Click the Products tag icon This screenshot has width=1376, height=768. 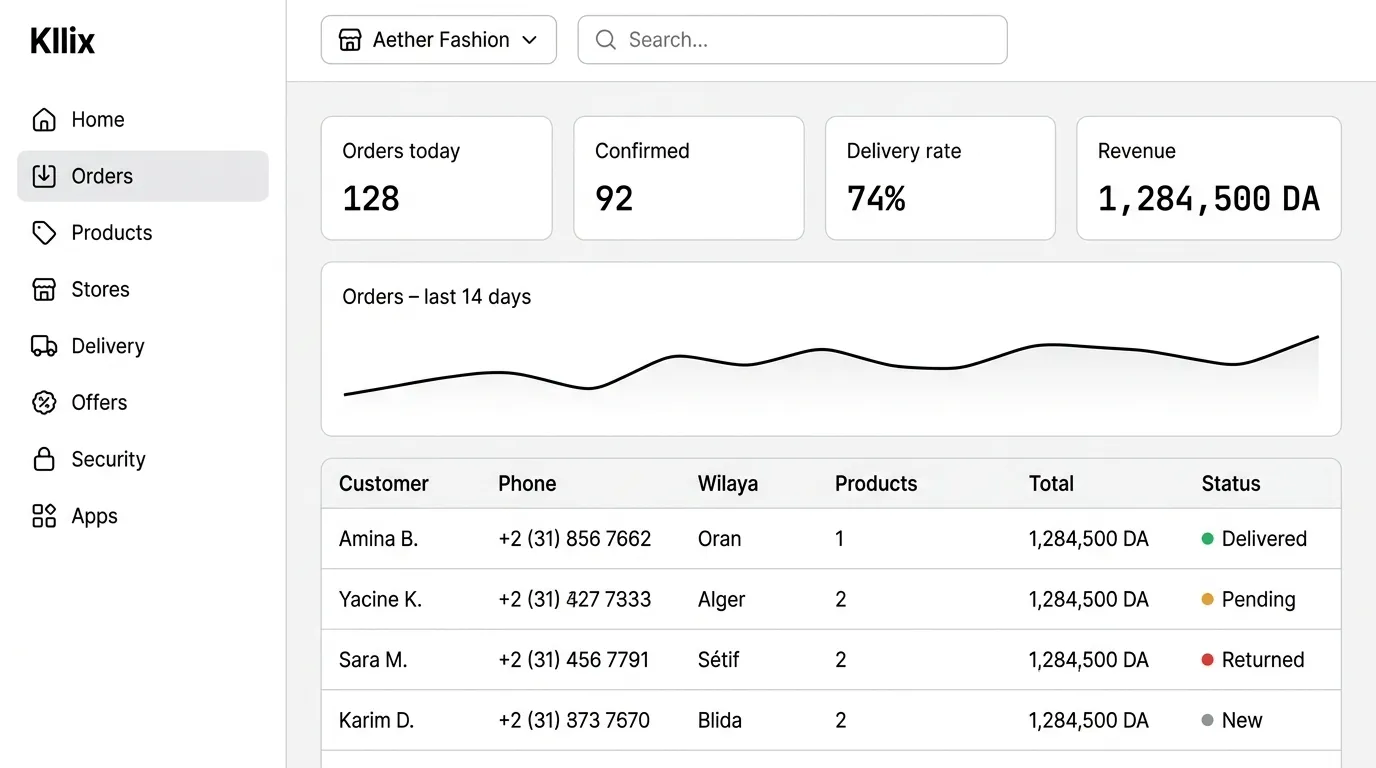44,233
